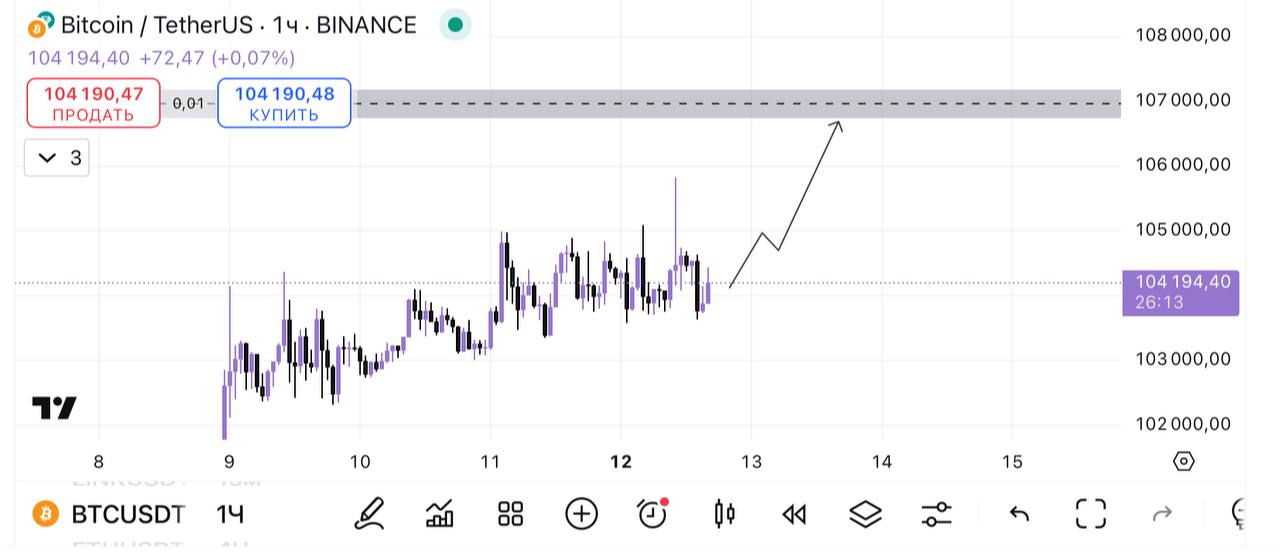
Task: Click date 13 on the time axis
Action: (x=751, y=461)
